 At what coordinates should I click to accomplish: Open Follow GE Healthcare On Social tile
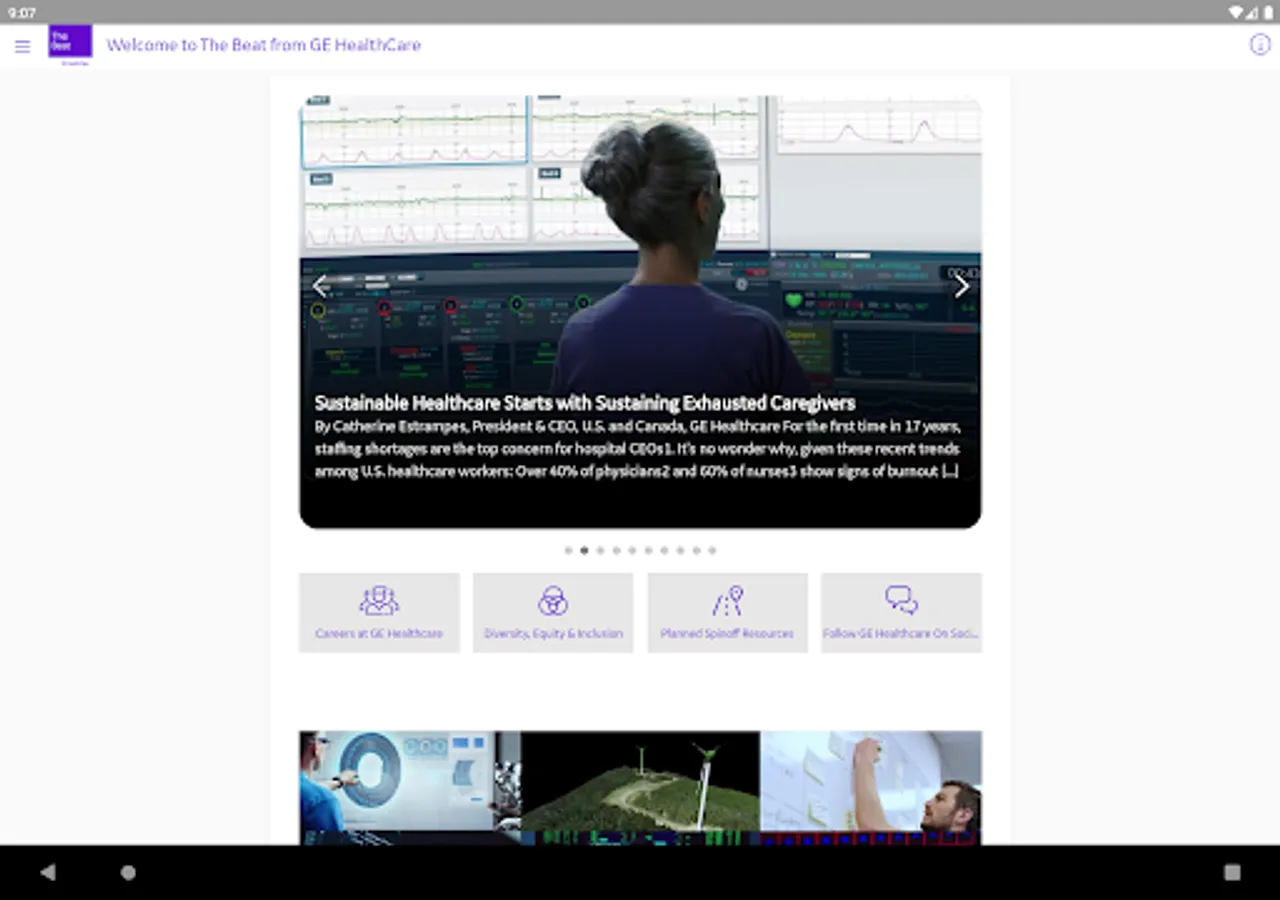click(x=901, y=613)
